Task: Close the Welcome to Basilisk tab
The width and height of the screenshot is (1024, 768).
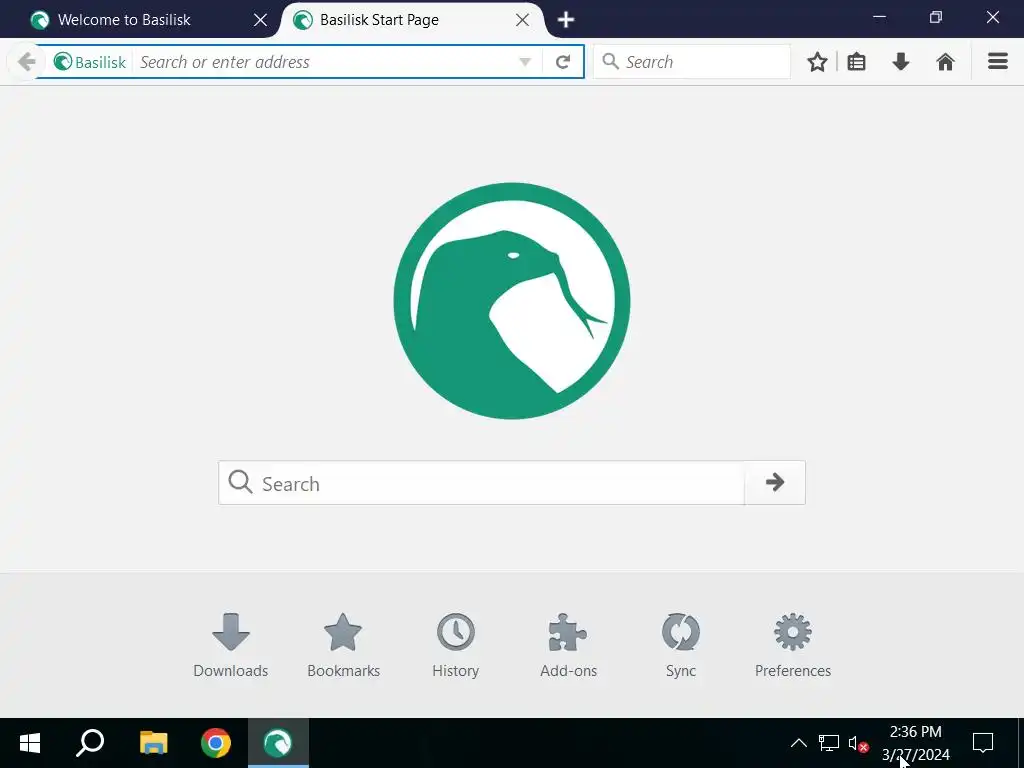Action: click(x=260, y=20)
